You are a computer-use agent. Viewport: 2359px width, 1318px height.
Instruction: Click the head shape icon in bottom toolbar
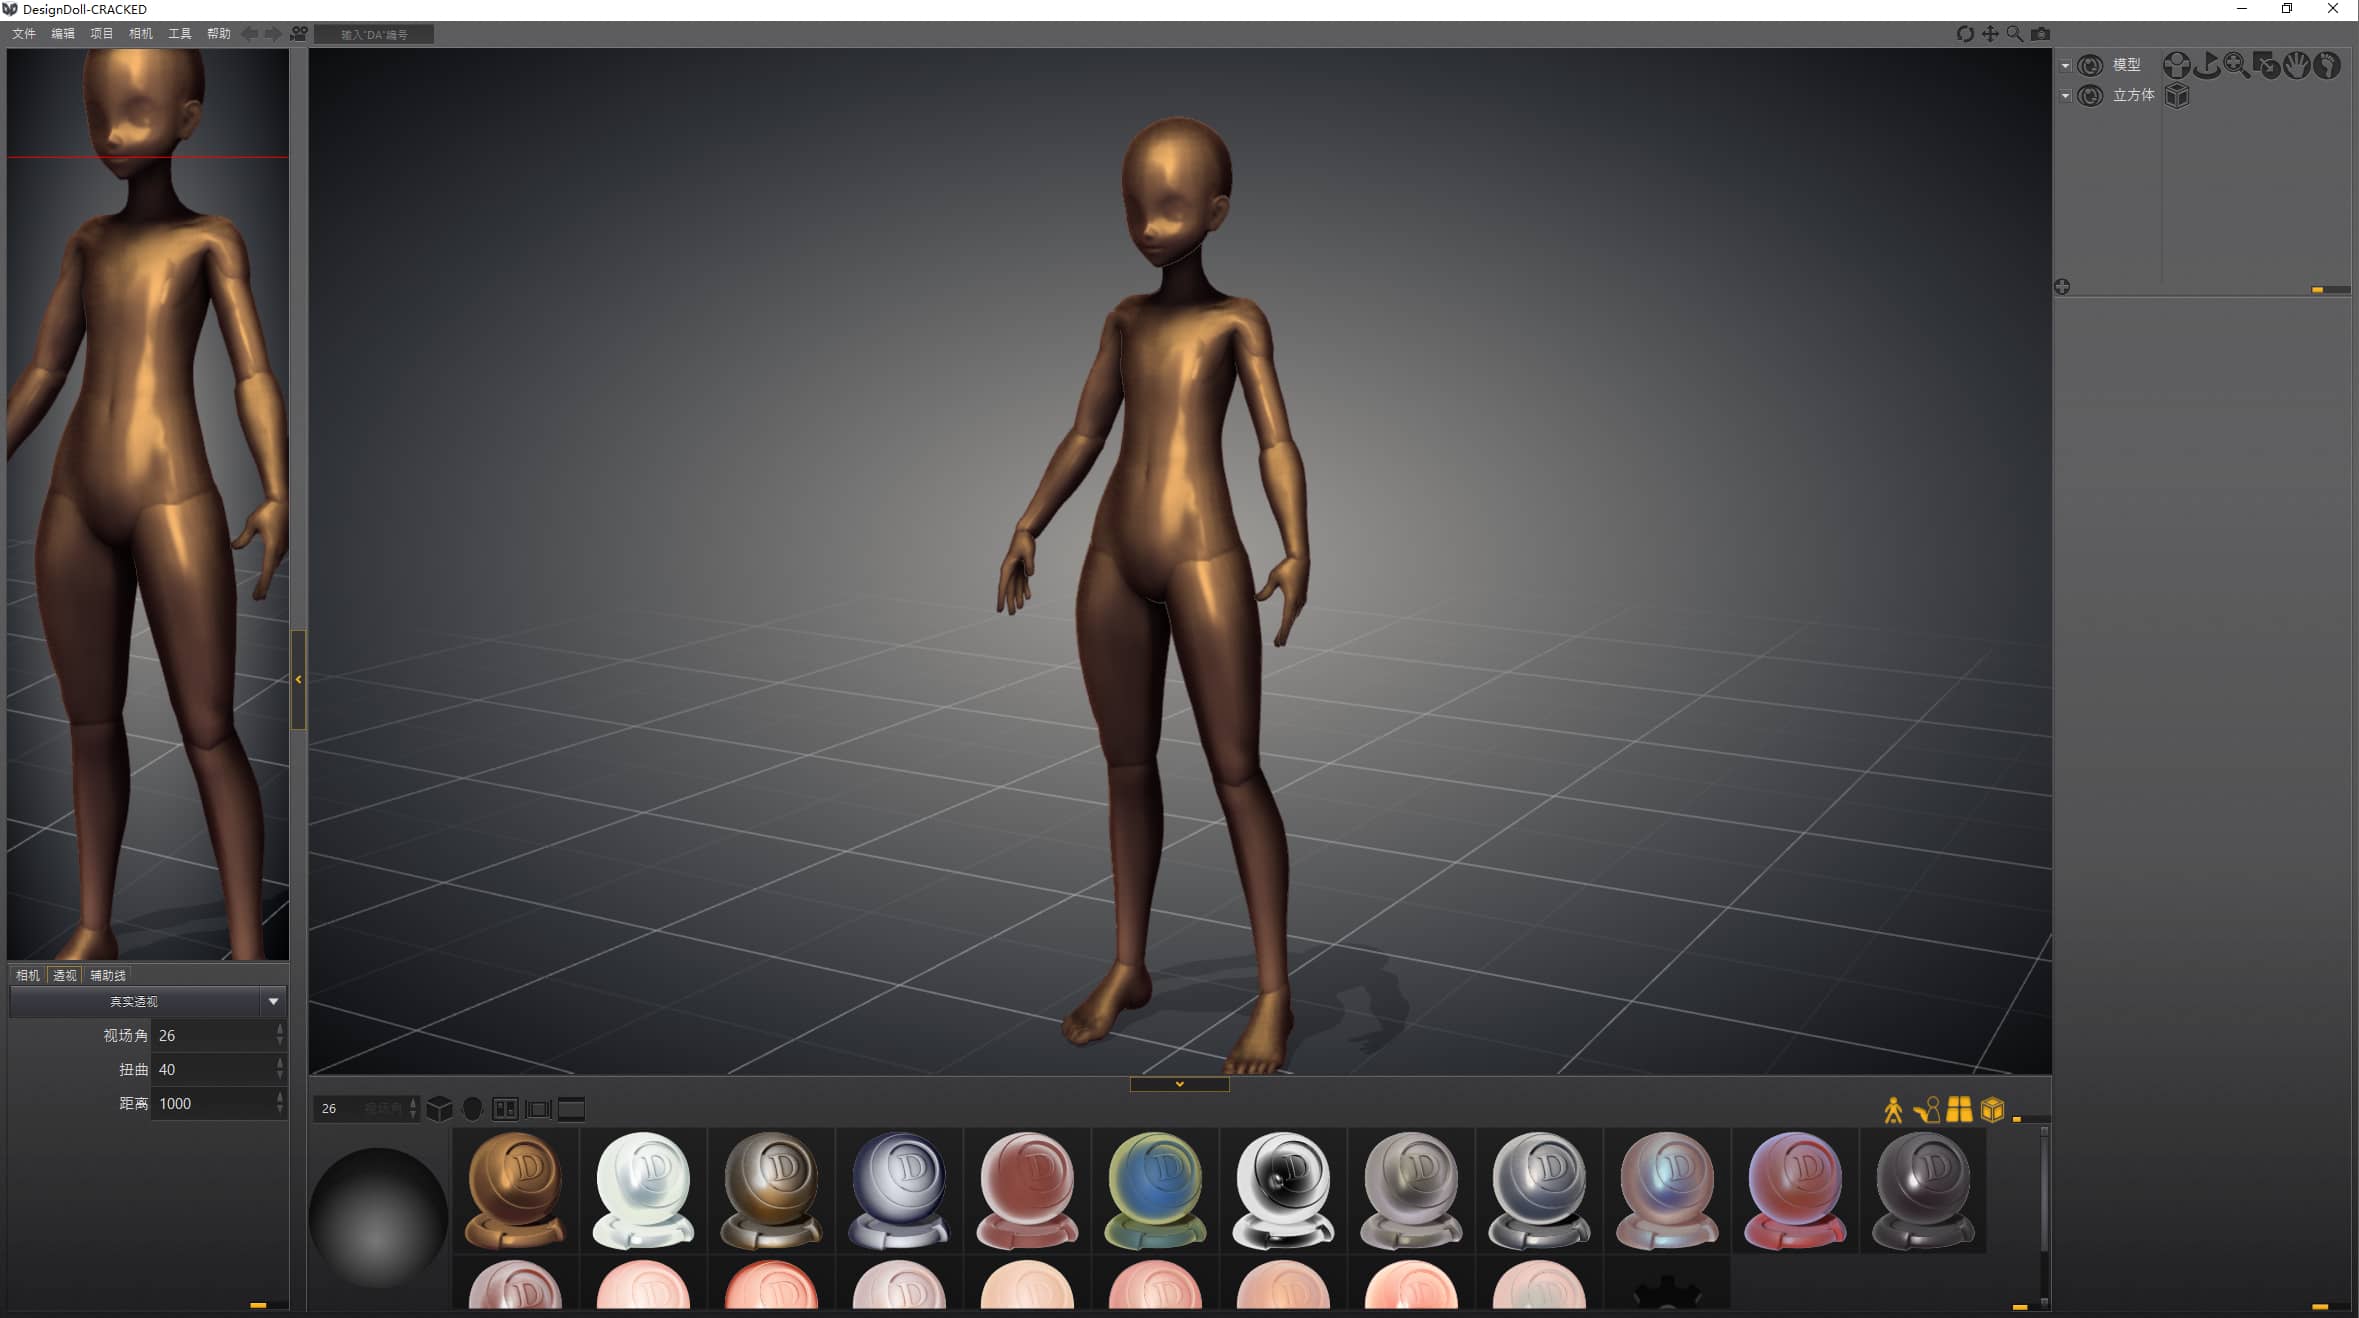point(472,1109)
